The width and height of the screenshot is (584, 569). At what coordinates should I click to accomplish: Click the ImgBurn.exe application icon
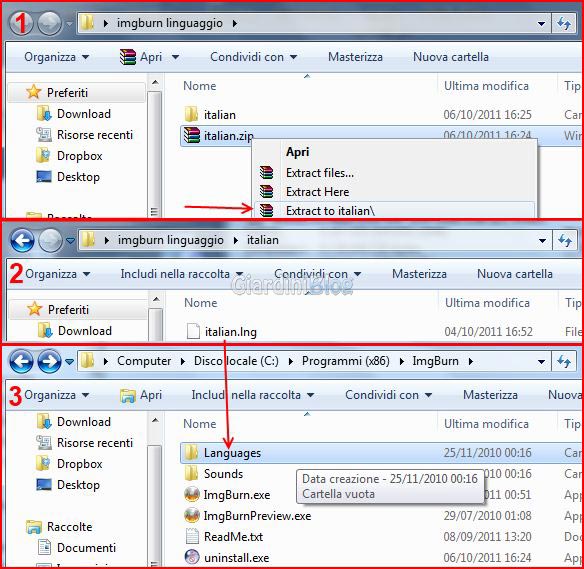tap(192, 494)
